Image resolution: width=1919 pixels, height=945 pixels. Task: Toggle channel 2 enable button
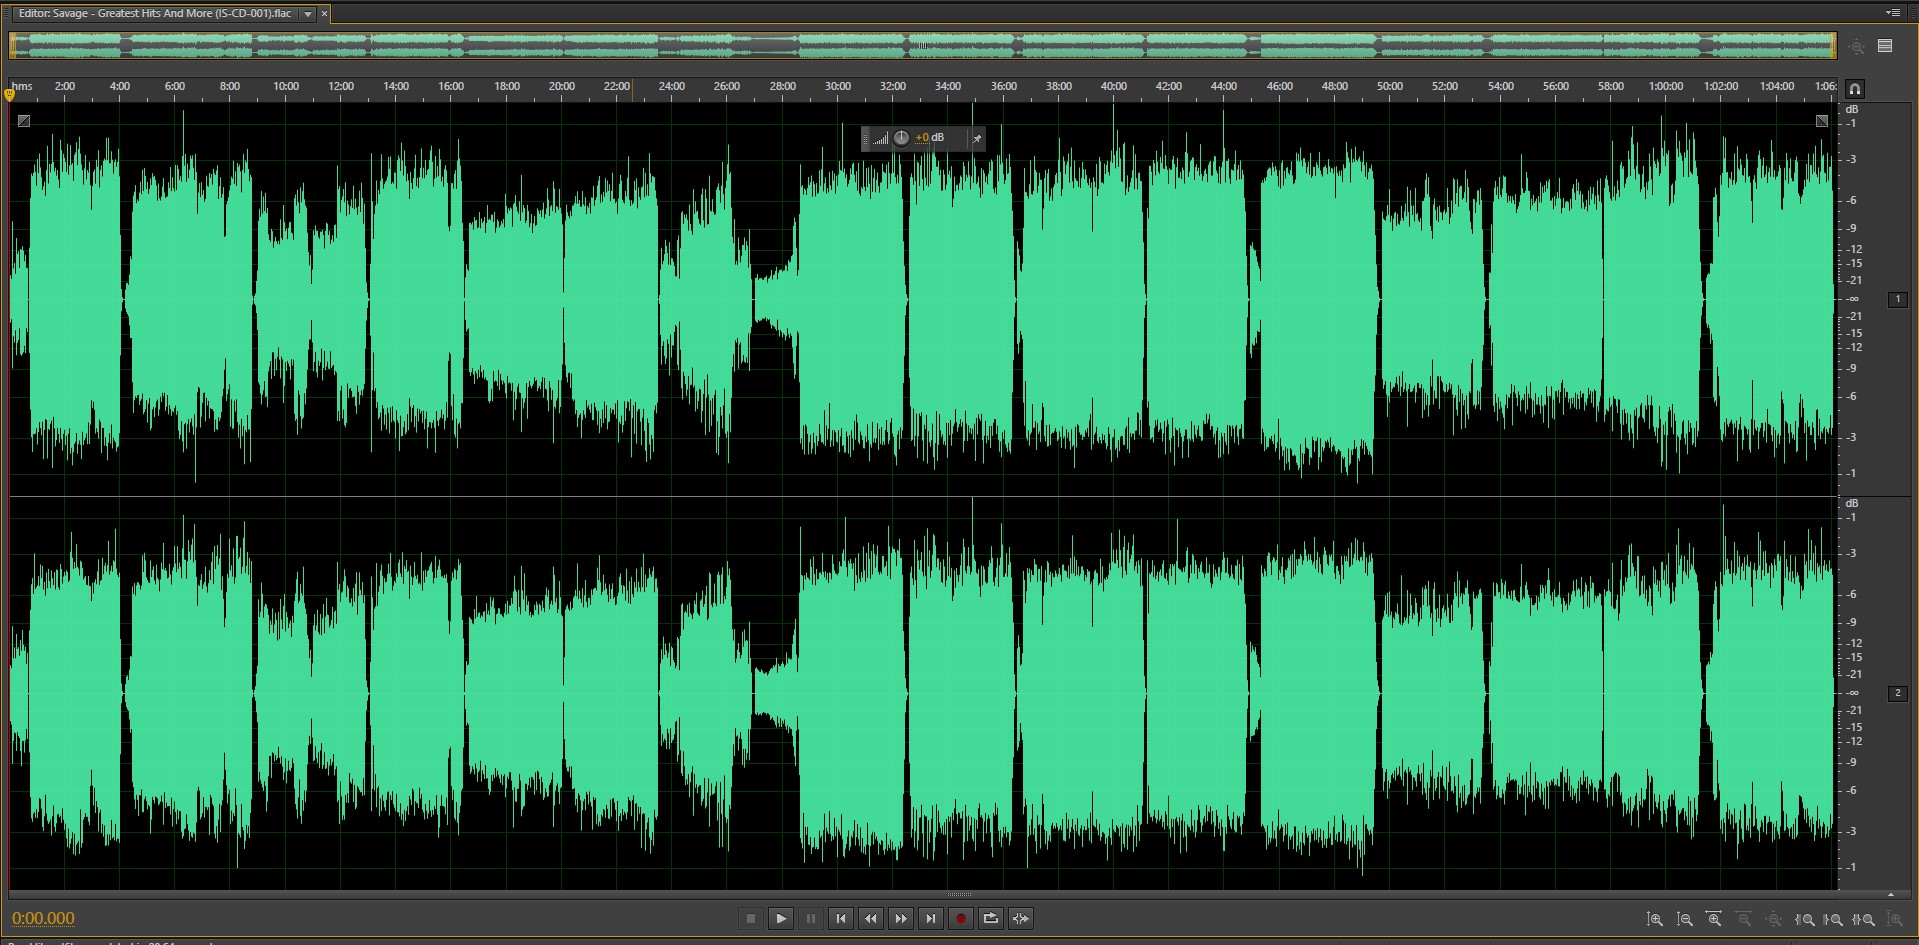1897,693
